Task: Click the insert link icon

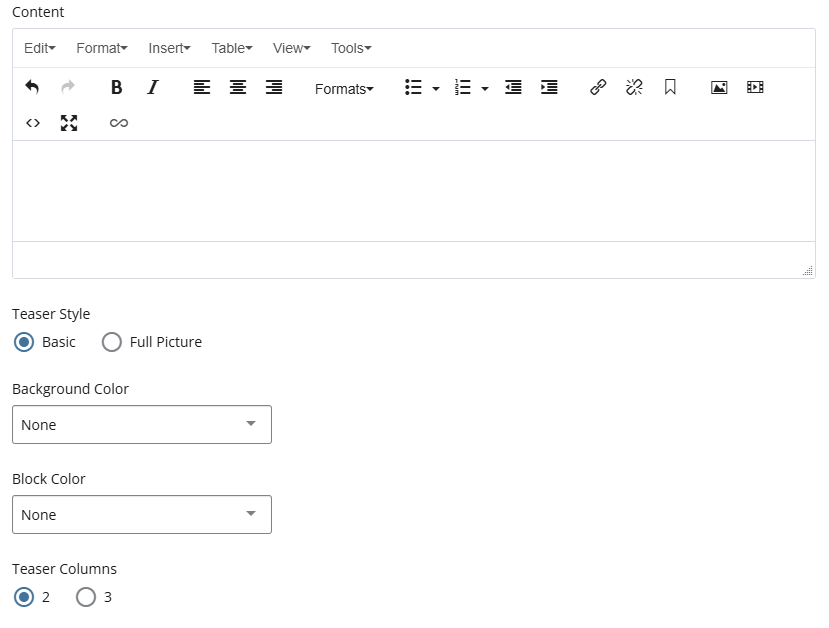Action: (598, 88)
